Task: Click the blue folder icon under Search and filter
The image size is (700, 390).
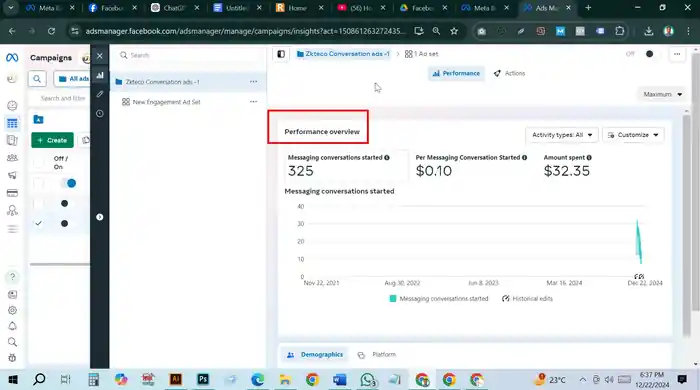Action: coord(38,120)
